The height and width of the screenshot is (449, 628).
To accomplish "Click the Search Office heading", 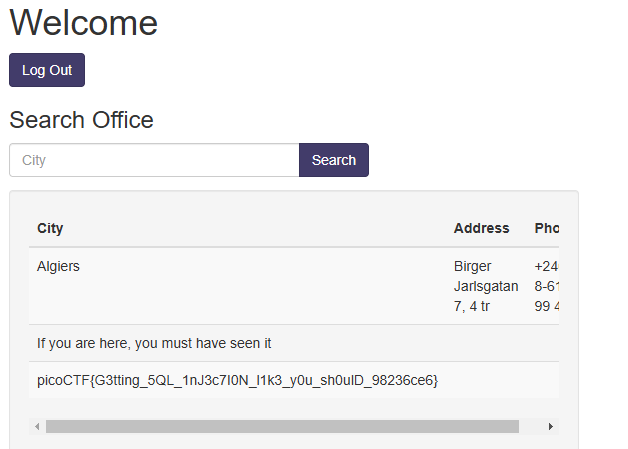I will [81, 120].
